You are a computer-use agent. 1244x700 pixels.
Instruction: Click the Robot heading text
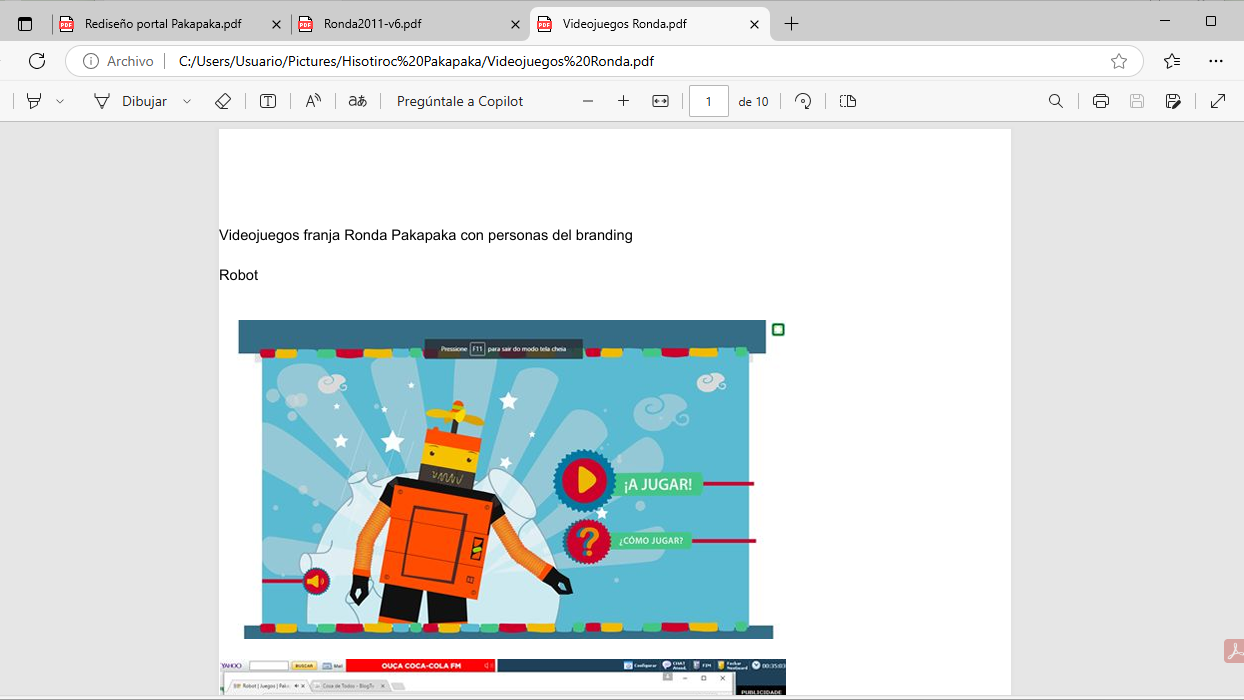pos(239,275)
